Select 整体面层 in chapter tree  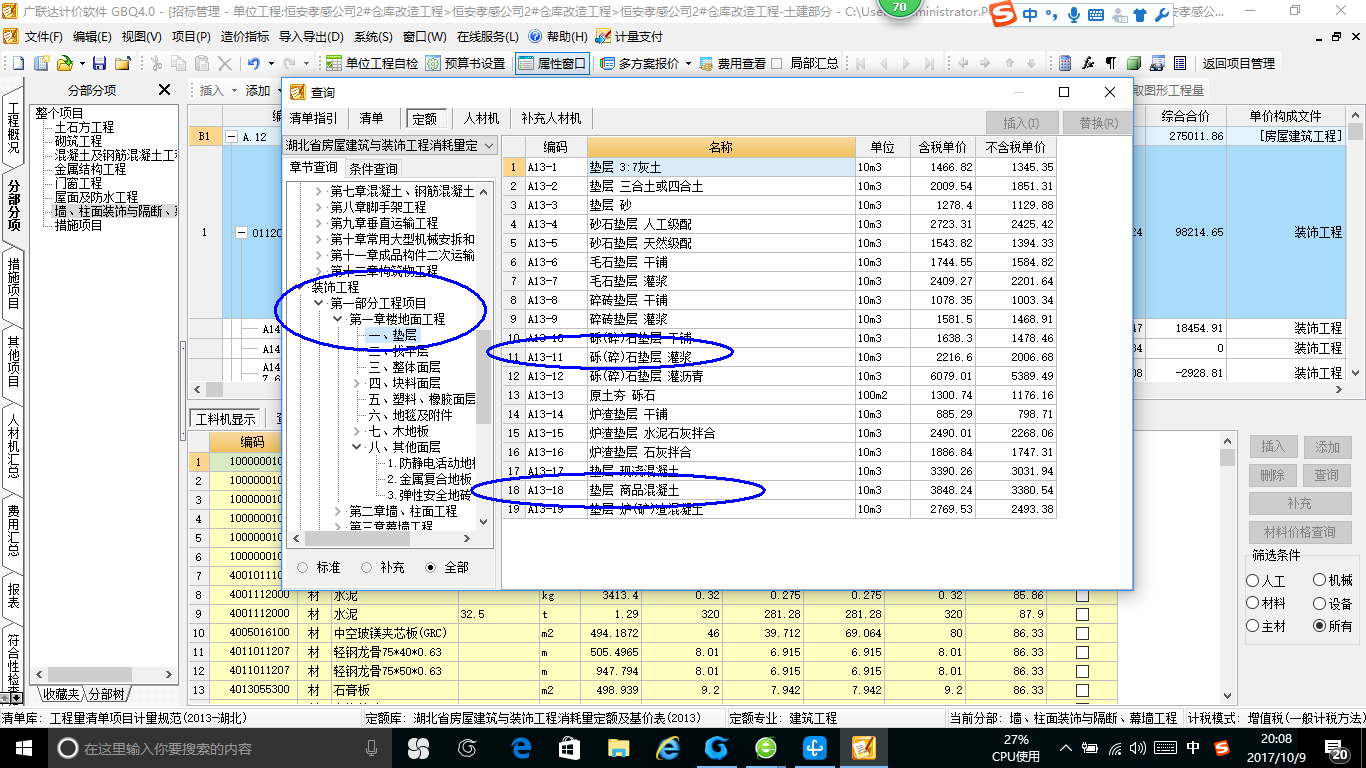404,367
